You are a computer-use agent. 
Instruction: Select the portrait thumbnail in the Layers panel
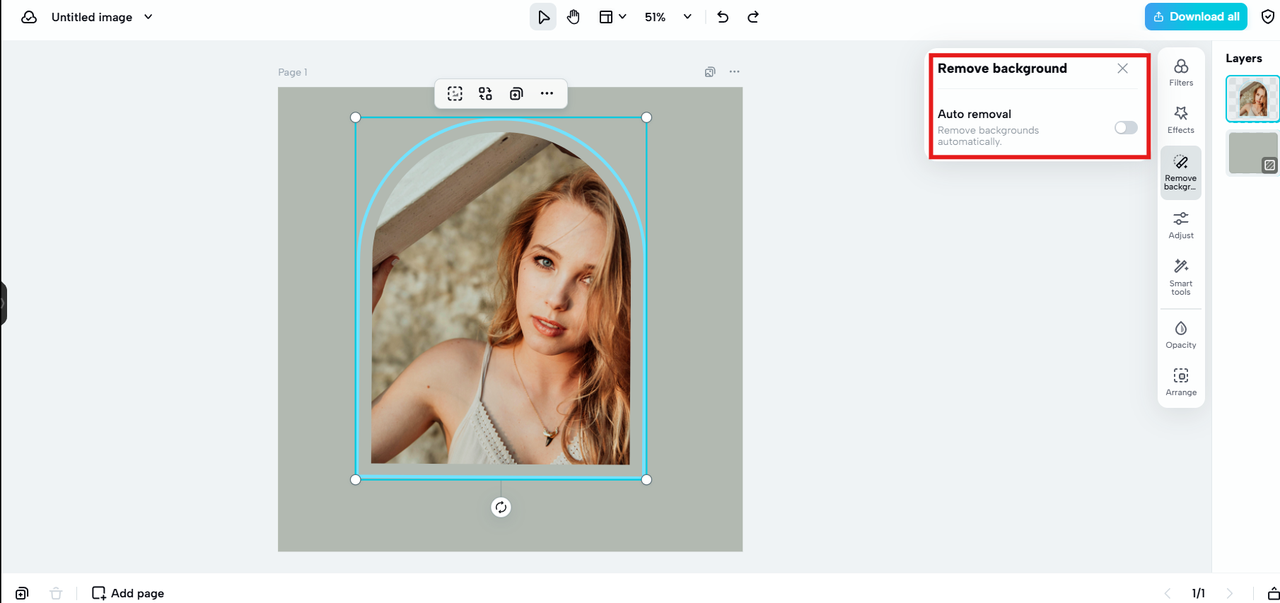(1252, 99)
